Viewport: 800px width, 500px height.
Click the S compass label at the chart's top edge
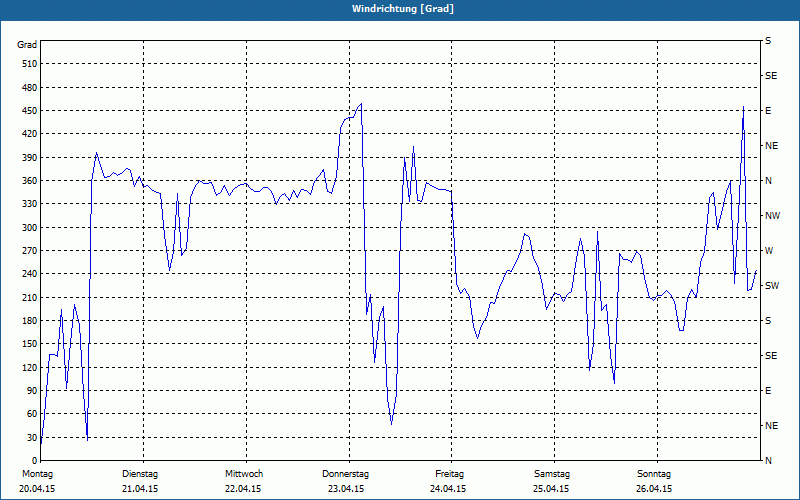coord(768,41)
